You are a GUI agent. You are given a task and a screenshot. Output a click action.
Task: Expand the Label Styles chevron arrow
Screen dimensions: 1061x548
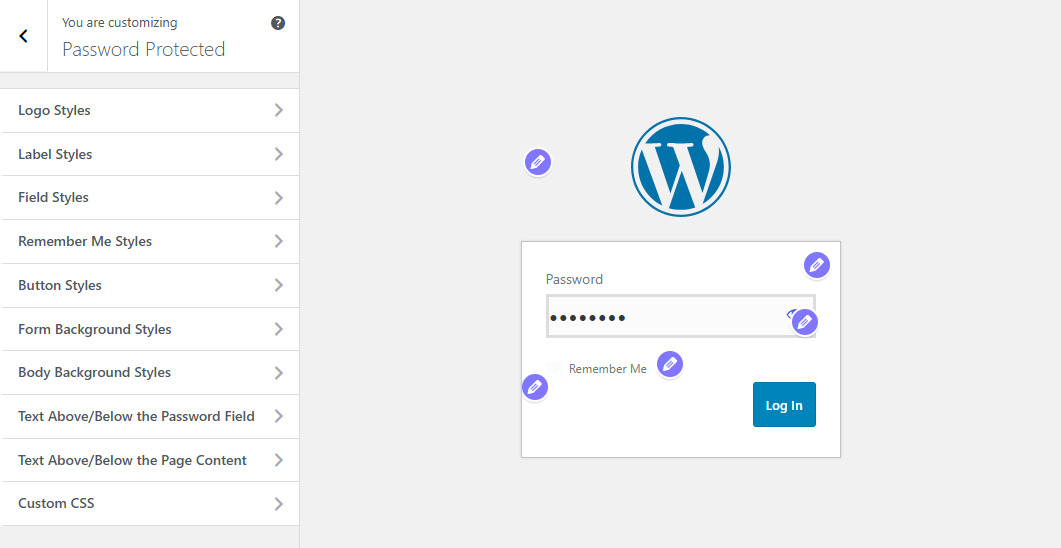click(279, 154)
